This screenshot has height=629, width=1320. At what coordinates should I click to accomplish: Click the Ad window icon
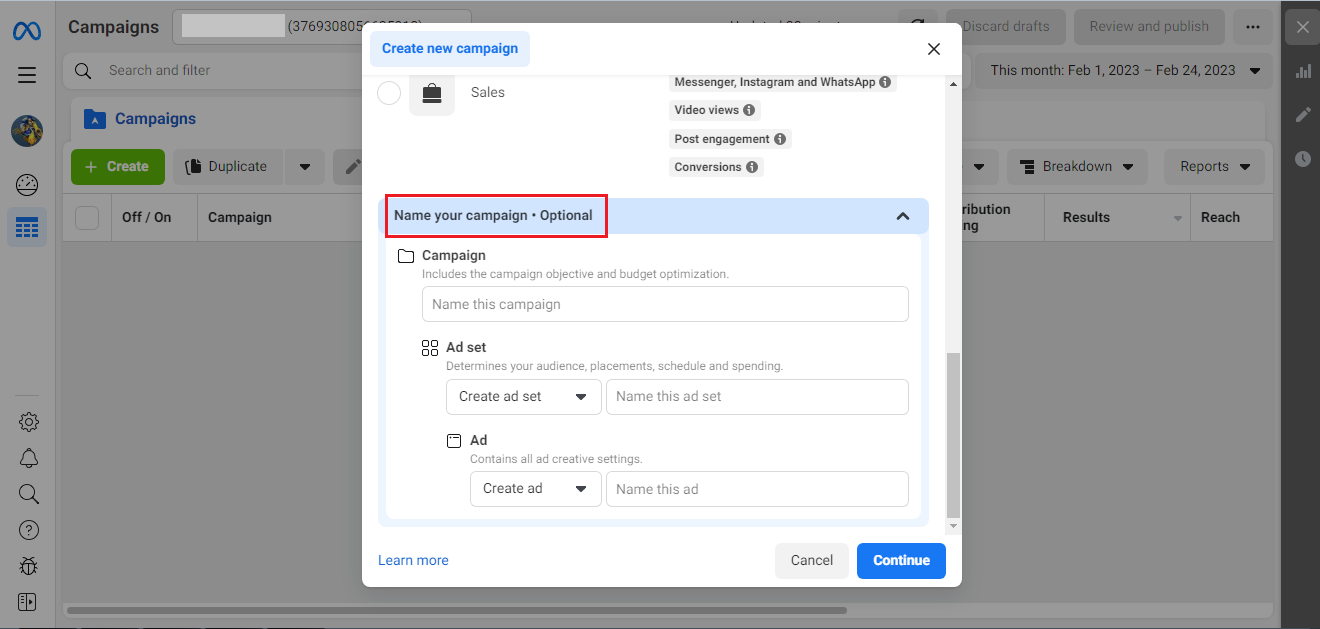[454, 440]
